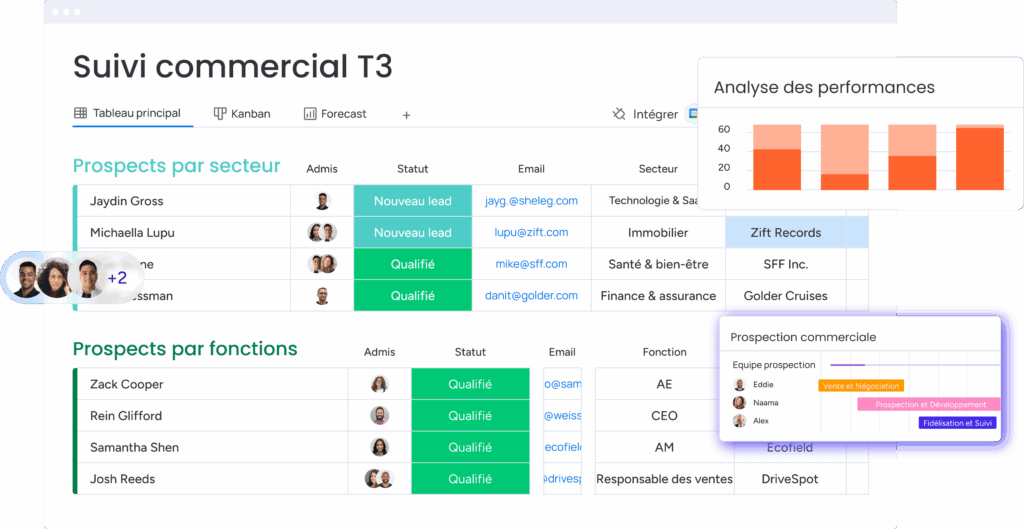Screen dimensions: 1024x529
Task: Click the Intégrer plug icon
Action: tap(618, 114)
